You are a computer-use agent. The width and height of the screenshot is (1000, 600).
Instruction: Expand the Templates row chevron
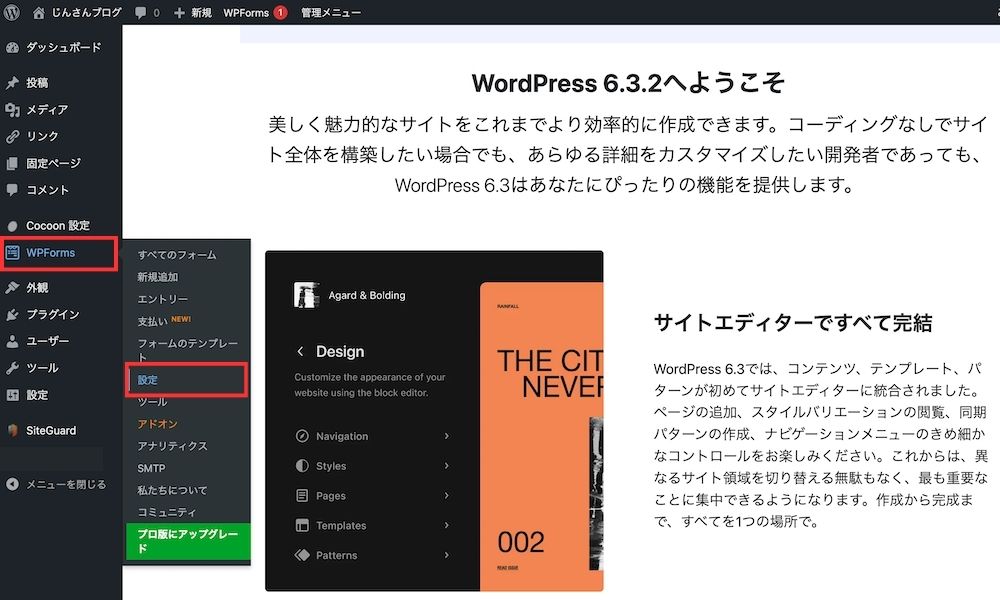click(446, 525)
